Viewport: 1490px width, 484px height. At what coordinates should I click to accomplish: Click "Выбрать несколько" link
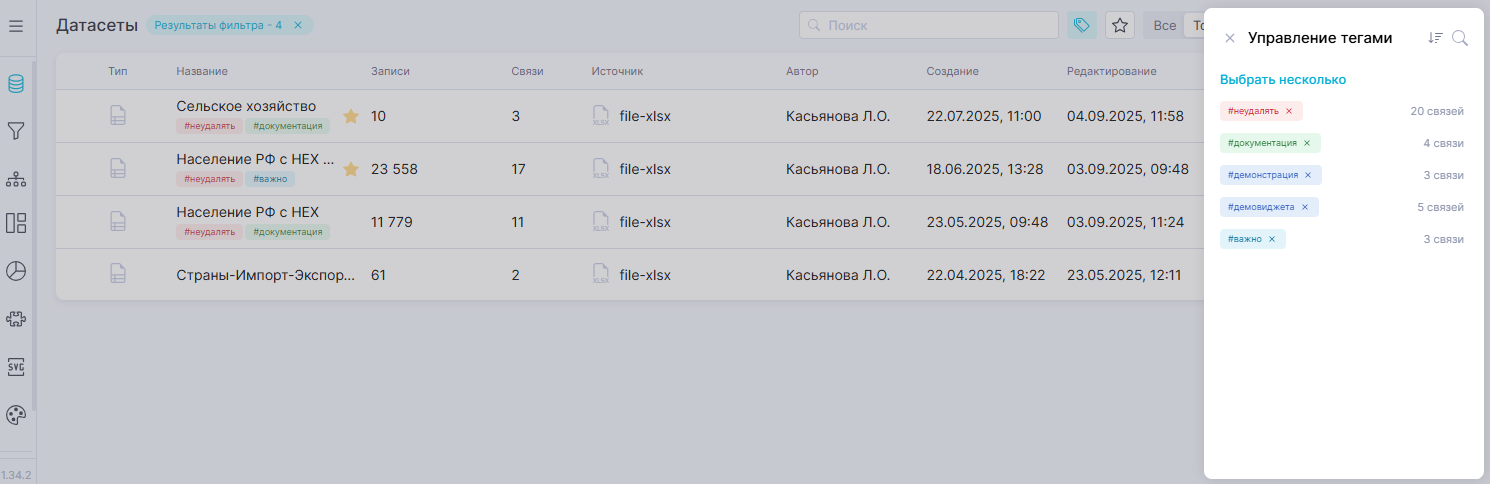click(1283, 79)
